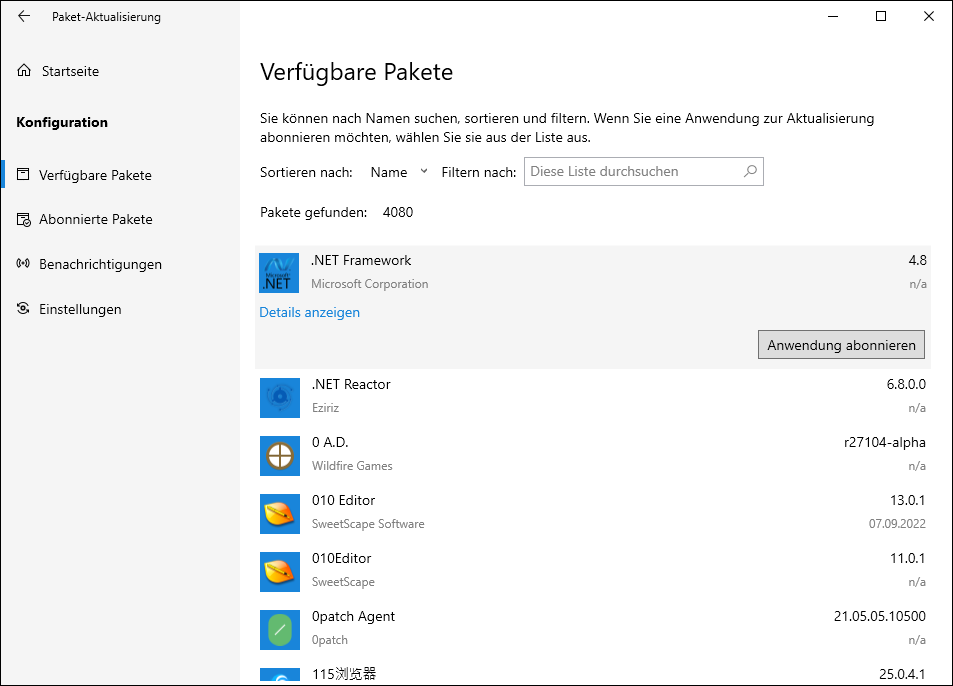
Task: Open the Sortieren nach Name dropdown
Action: pyautogui.click(x=398, y=172)
